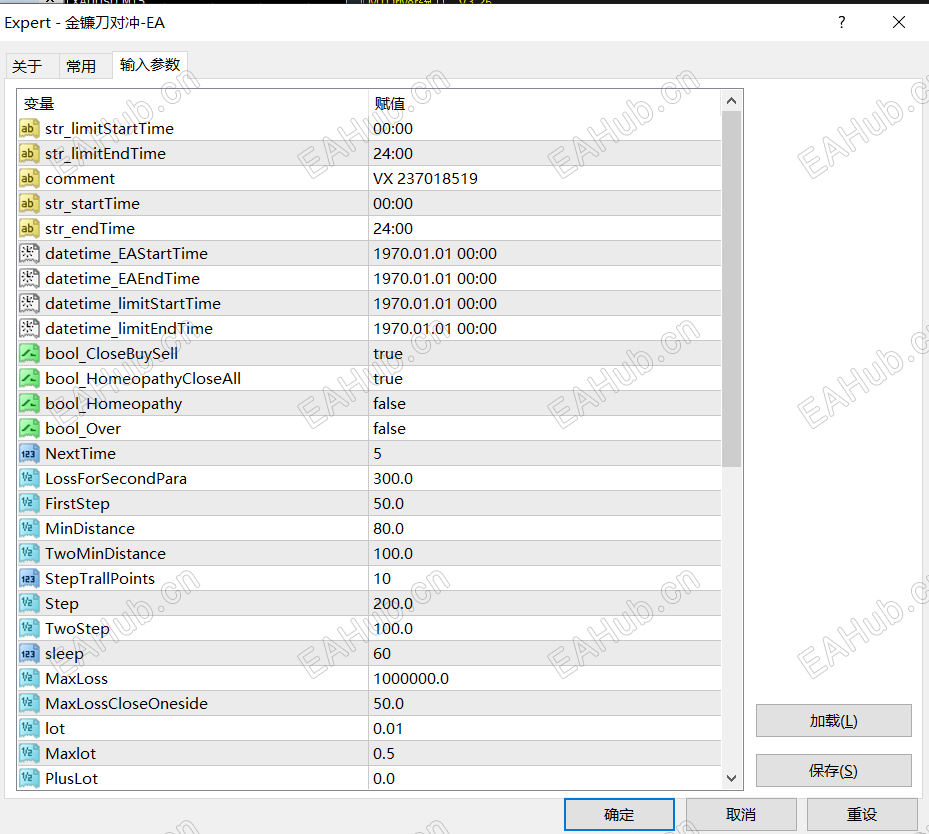The image size is (929, 834).
Task: Select the lot value 0.01
Action: click(x=388, y=729)
